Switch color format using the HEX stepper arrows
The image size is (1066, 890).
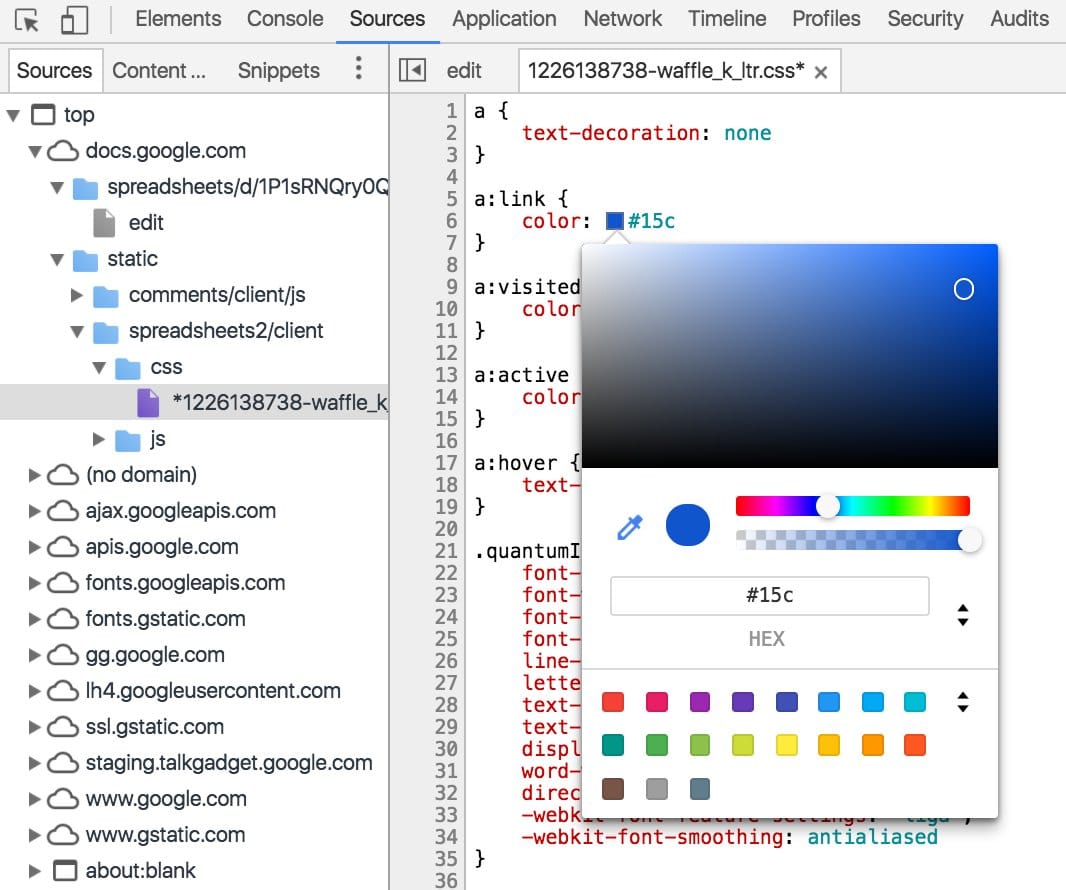click(962, 615)
